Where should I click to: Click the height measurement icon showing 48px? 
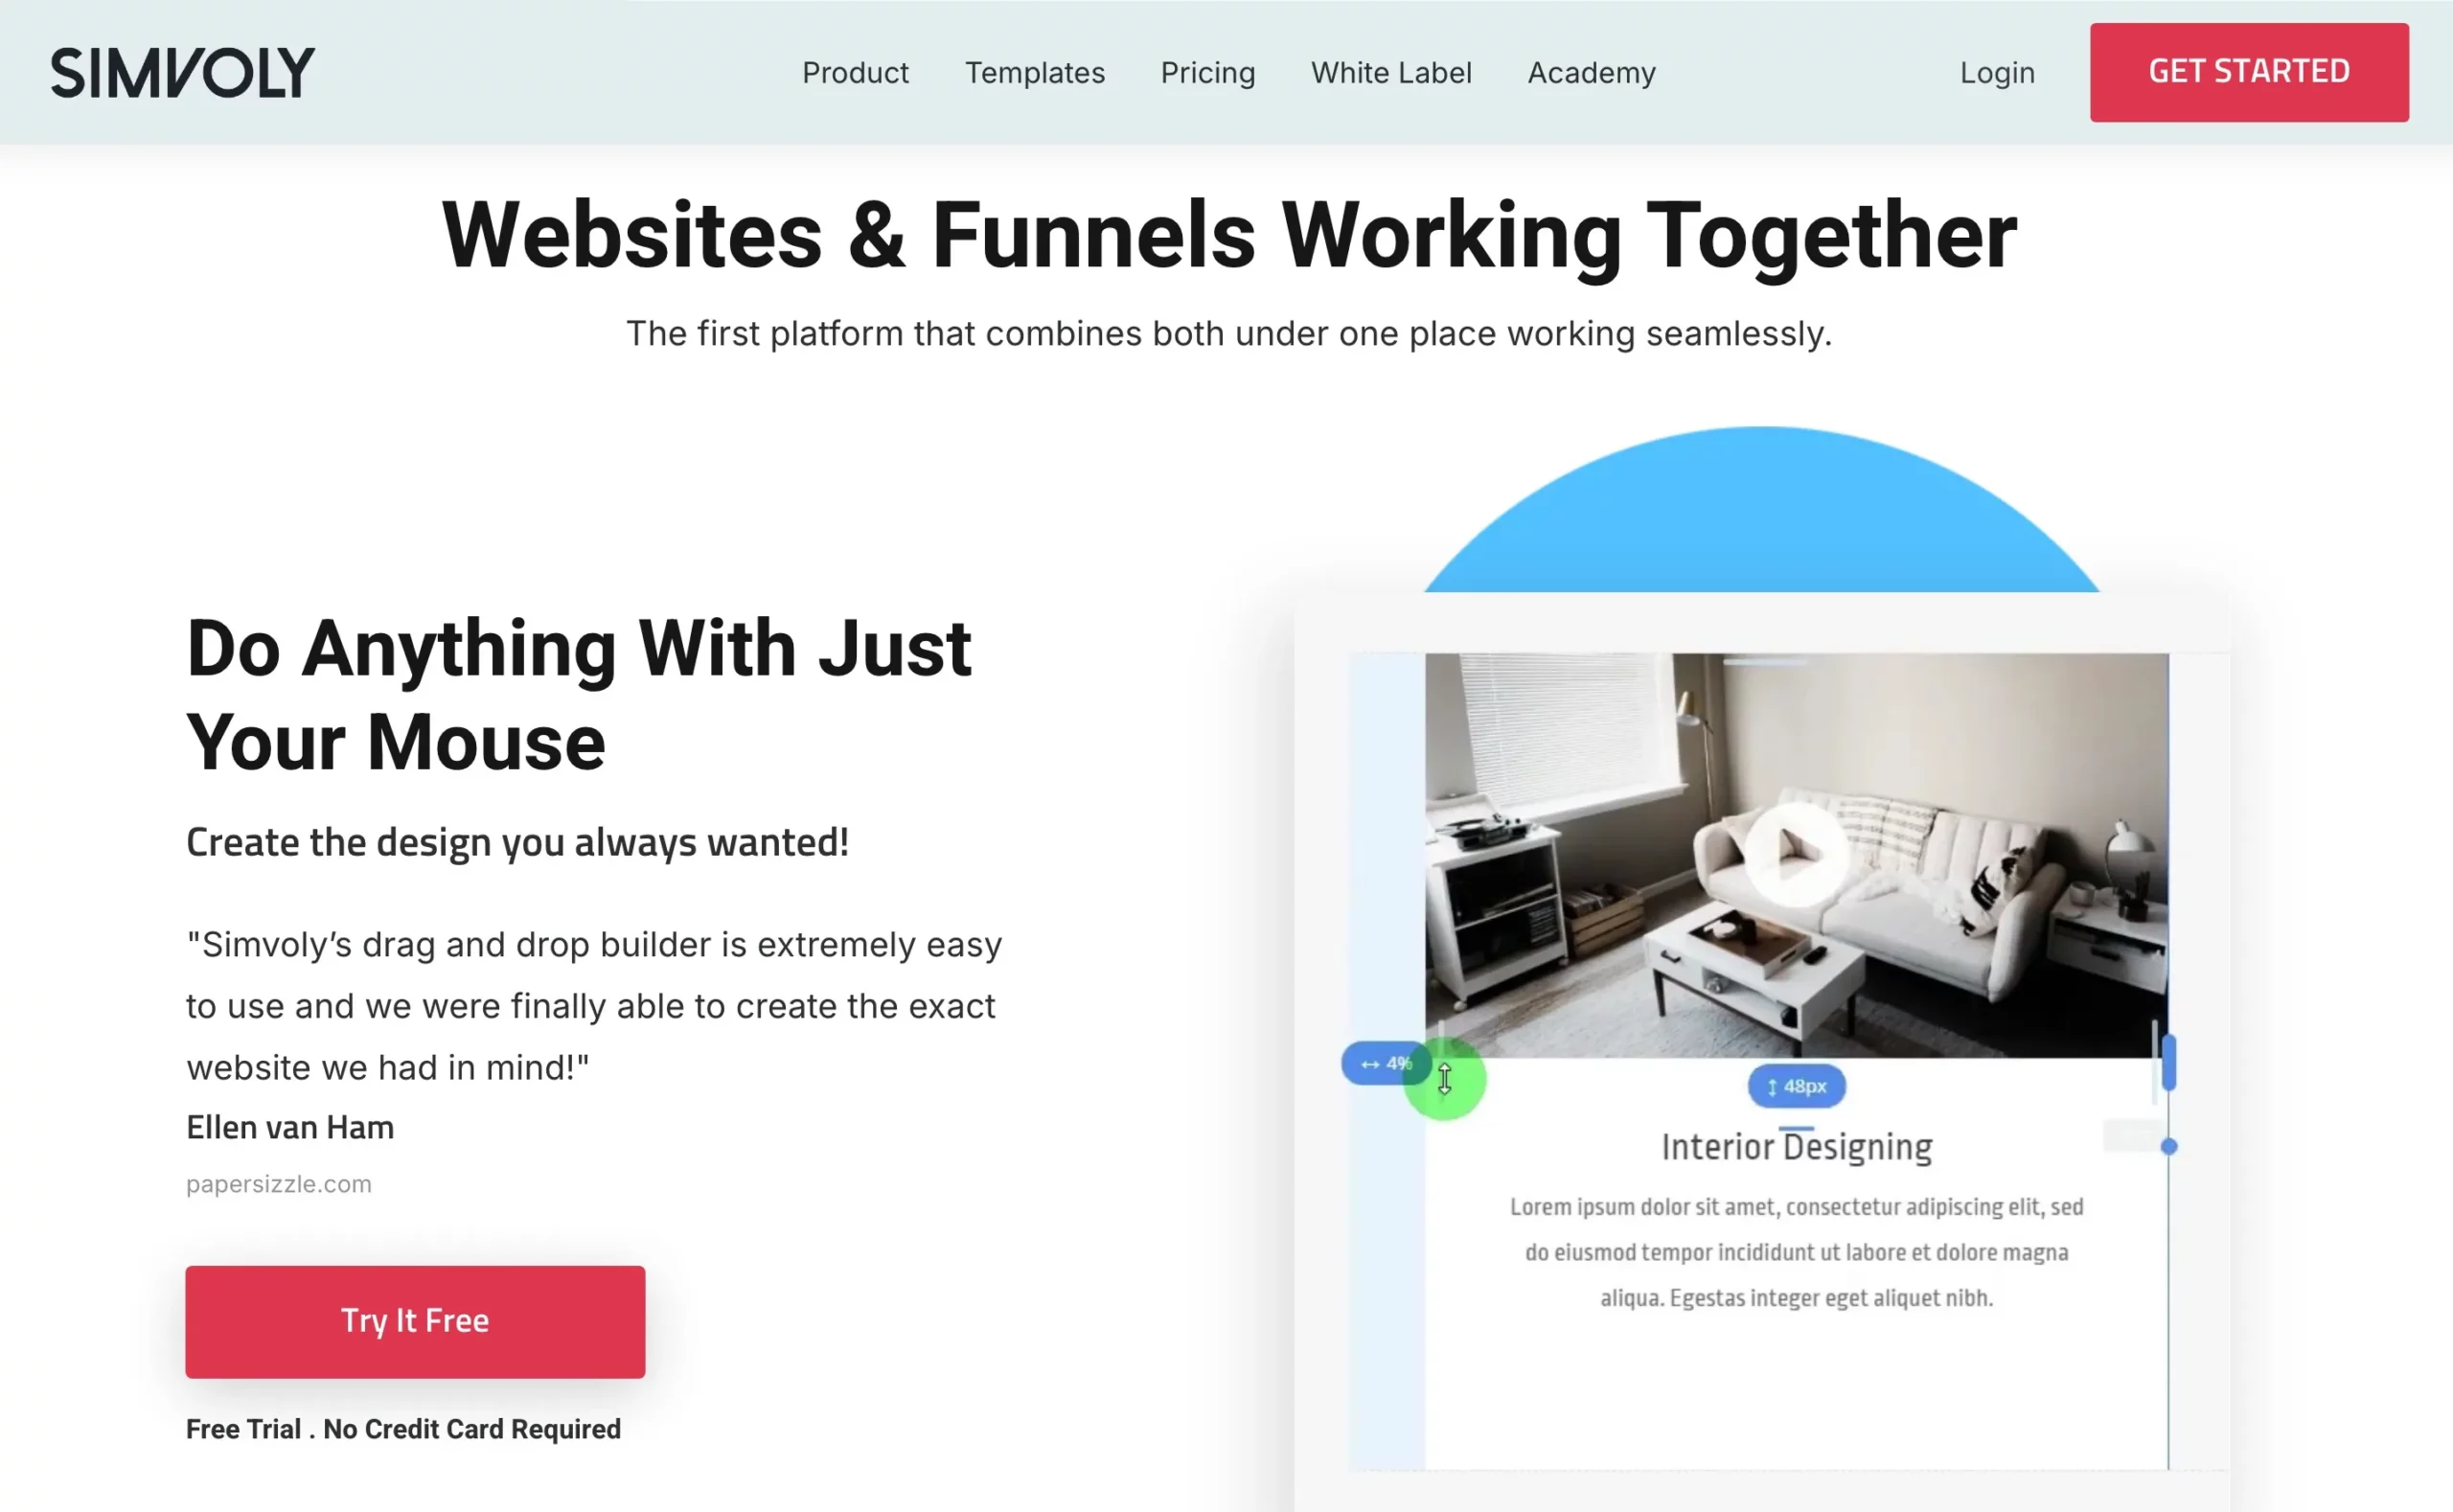(x=1796, y=1087)
